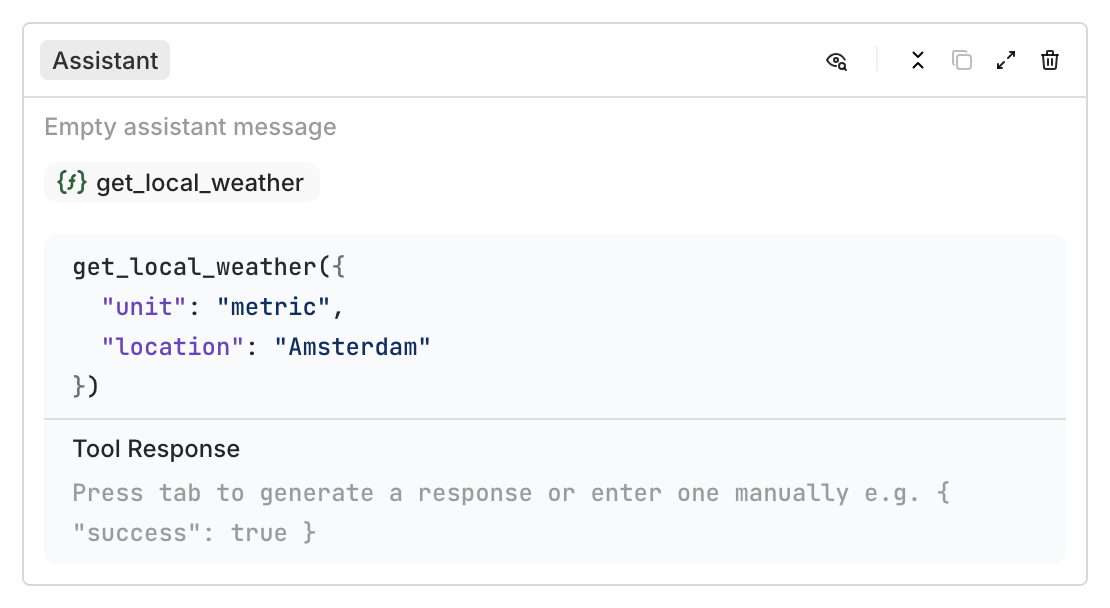
Task: Click the blank header area beside the Assistant label
Action: 496,60
